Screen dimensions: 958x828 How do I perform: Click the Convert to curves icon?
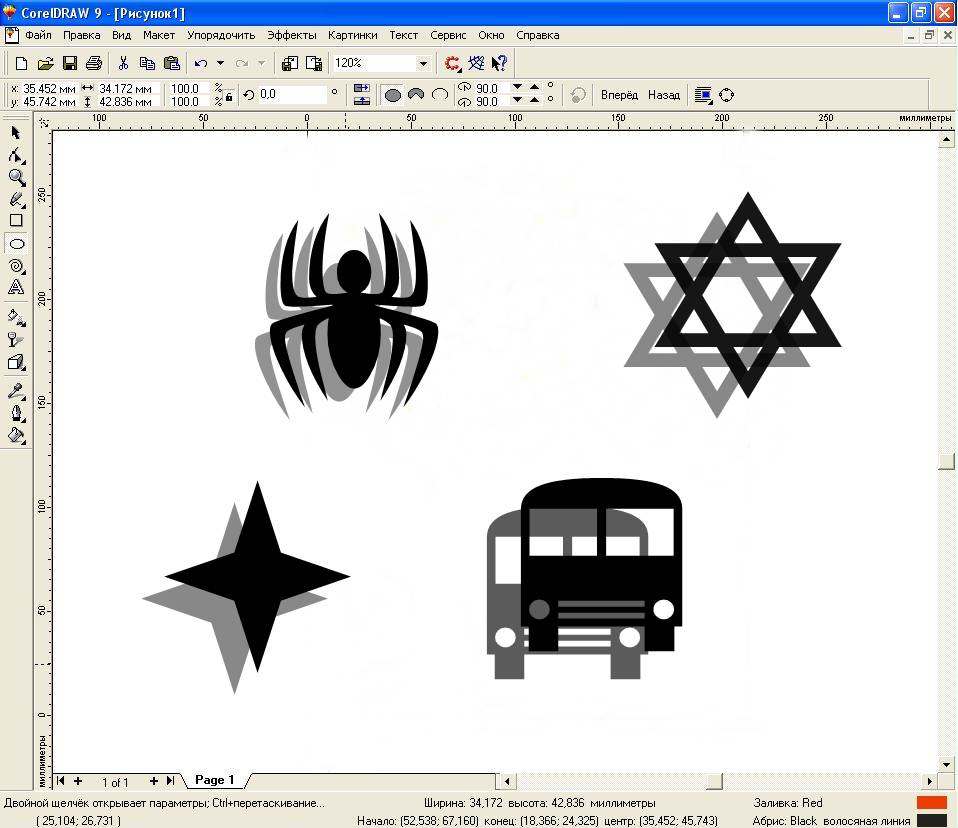(x=726, y=95)
